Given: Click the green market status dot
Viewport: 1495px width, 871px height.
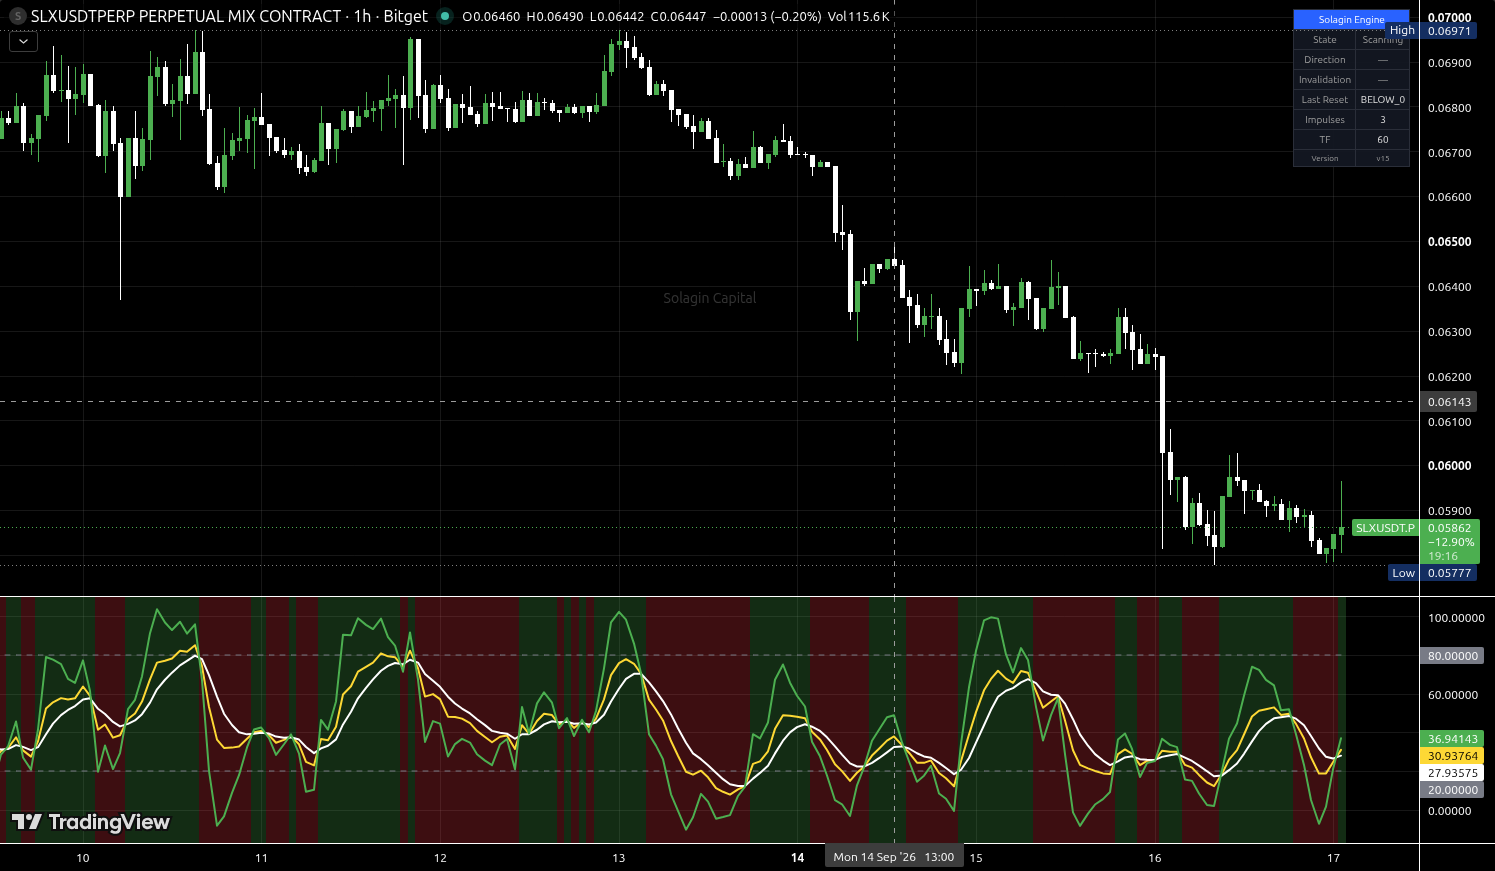Looking at the screenshot, I should (445, 16).
